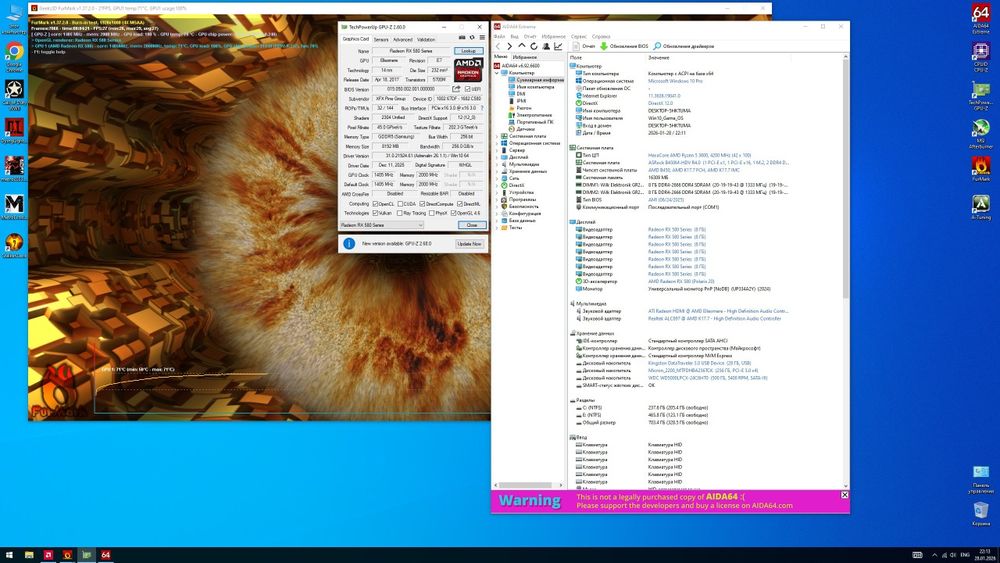Click the AIDA64 up-level arrow icon
The height and width of the screenshot is (563, 1000).
[x=522, y=47]
